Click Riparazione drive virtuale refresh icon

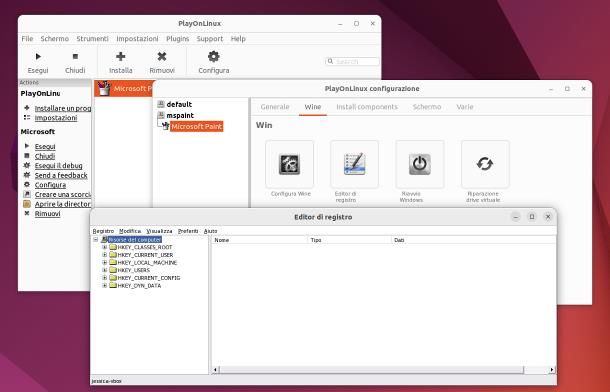pos(485,164)
